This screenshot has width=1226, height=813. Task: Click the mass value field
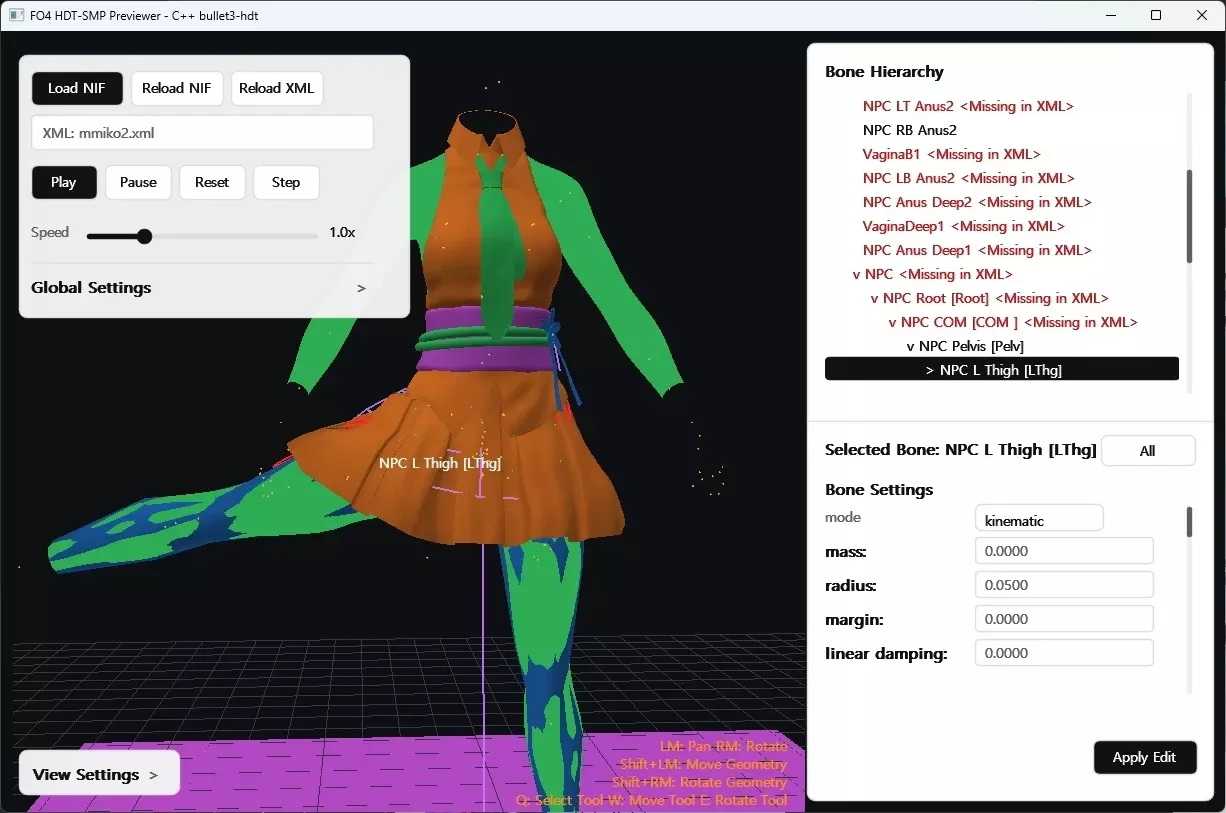pos(1064,551)
